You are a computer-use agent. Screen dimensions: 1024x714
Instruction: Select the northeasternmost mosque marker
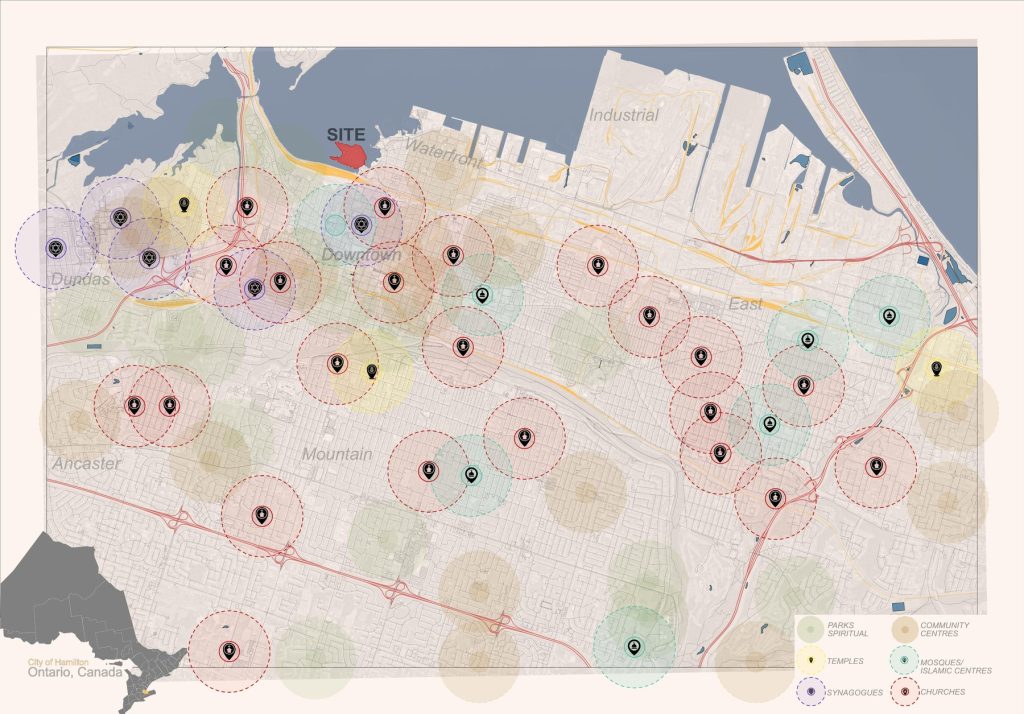click(889, 317)
